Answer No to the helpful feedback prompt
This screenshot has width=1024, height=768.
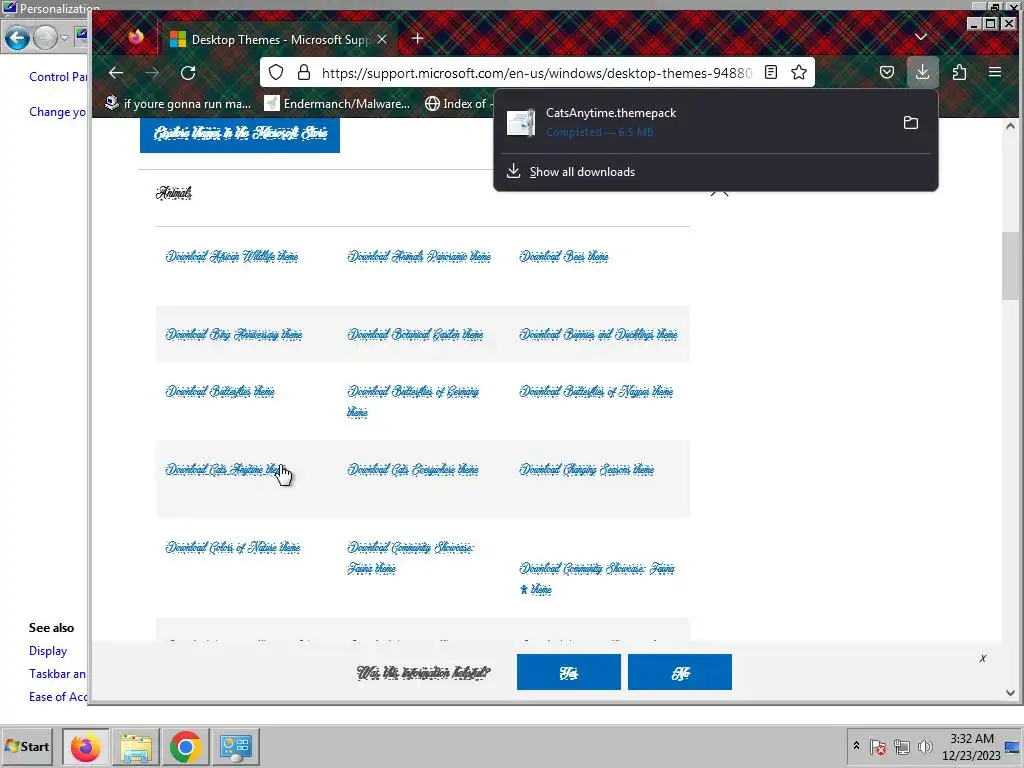tap(680, 672)
